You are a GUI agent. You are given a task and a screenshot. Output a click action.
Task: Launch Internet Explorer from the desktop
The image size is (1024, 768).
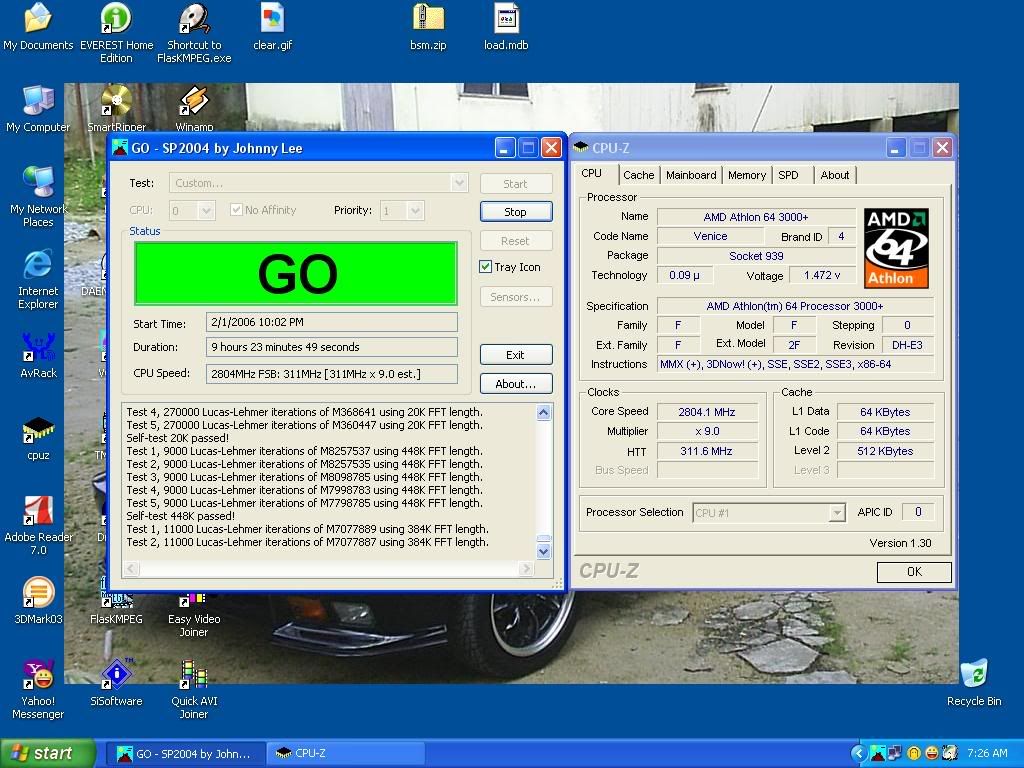click(x=38, y=279)
